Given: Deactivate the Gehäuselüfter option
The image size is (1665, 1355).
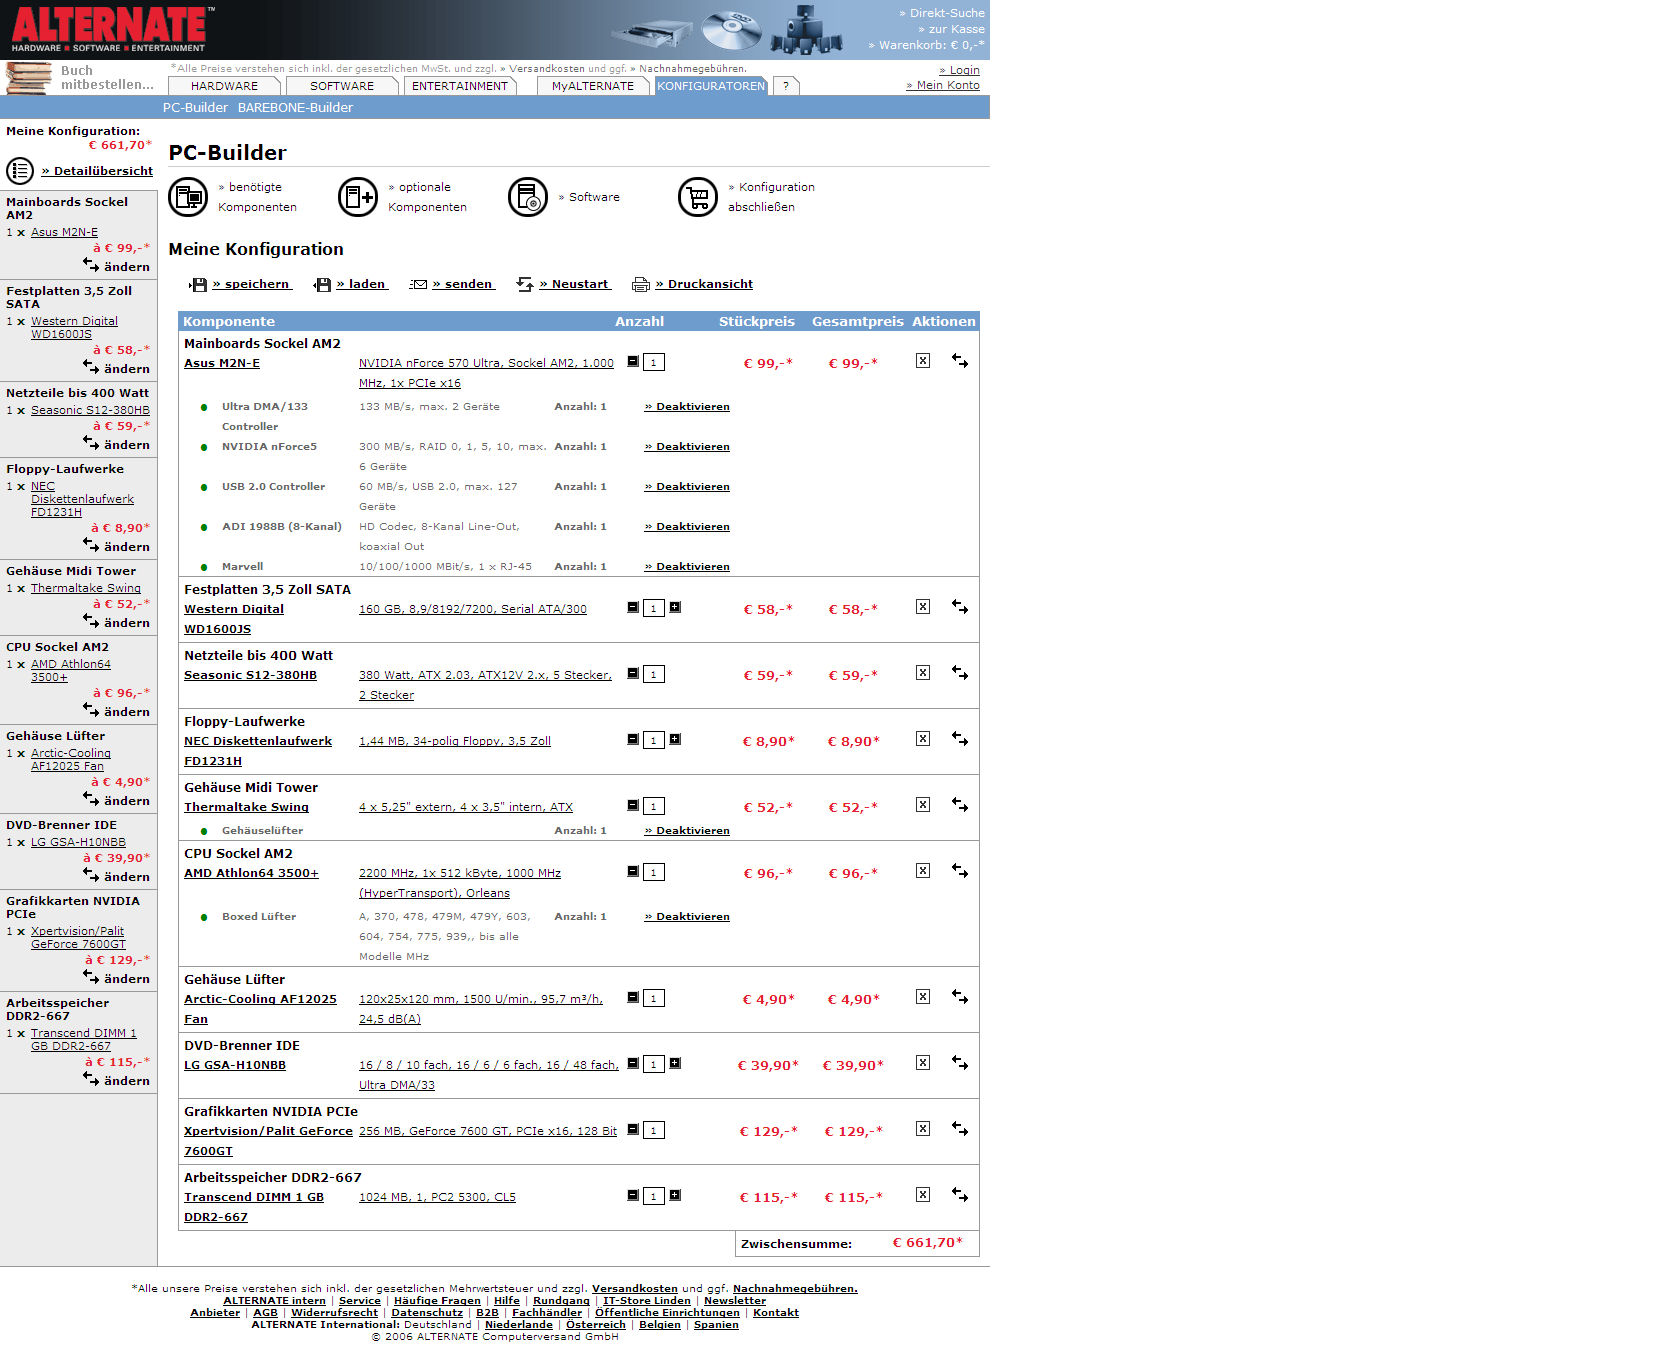Looking at the screenshot, I should 687,830.
